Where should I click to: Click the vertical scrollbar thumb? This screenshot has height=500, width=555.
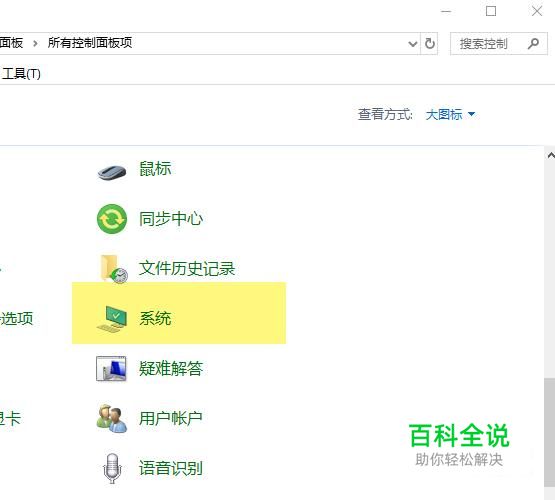click(x=550, y=432)
